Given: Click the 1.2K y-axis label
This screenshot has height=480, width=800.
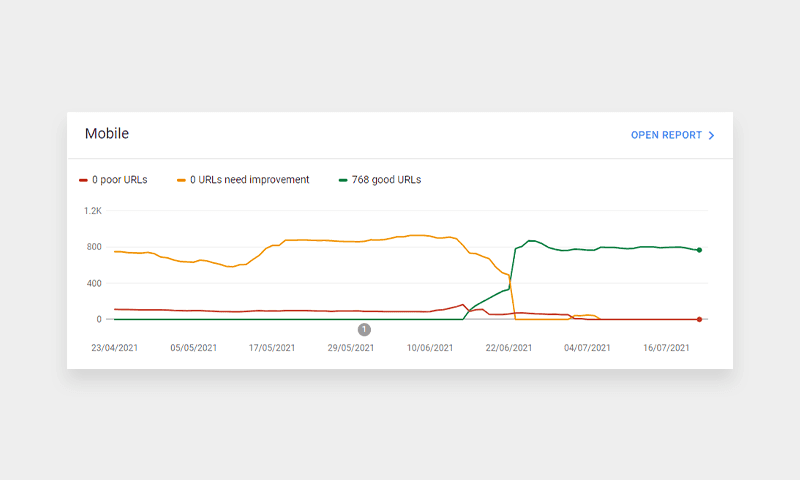Looking at the screenshot, I should click(x=93, y=211).
